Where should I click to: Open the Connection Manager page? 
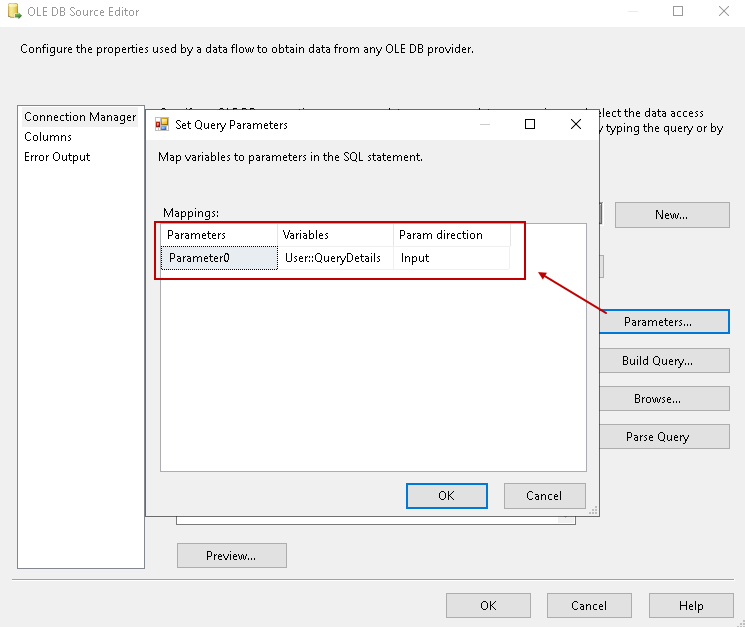80,117
